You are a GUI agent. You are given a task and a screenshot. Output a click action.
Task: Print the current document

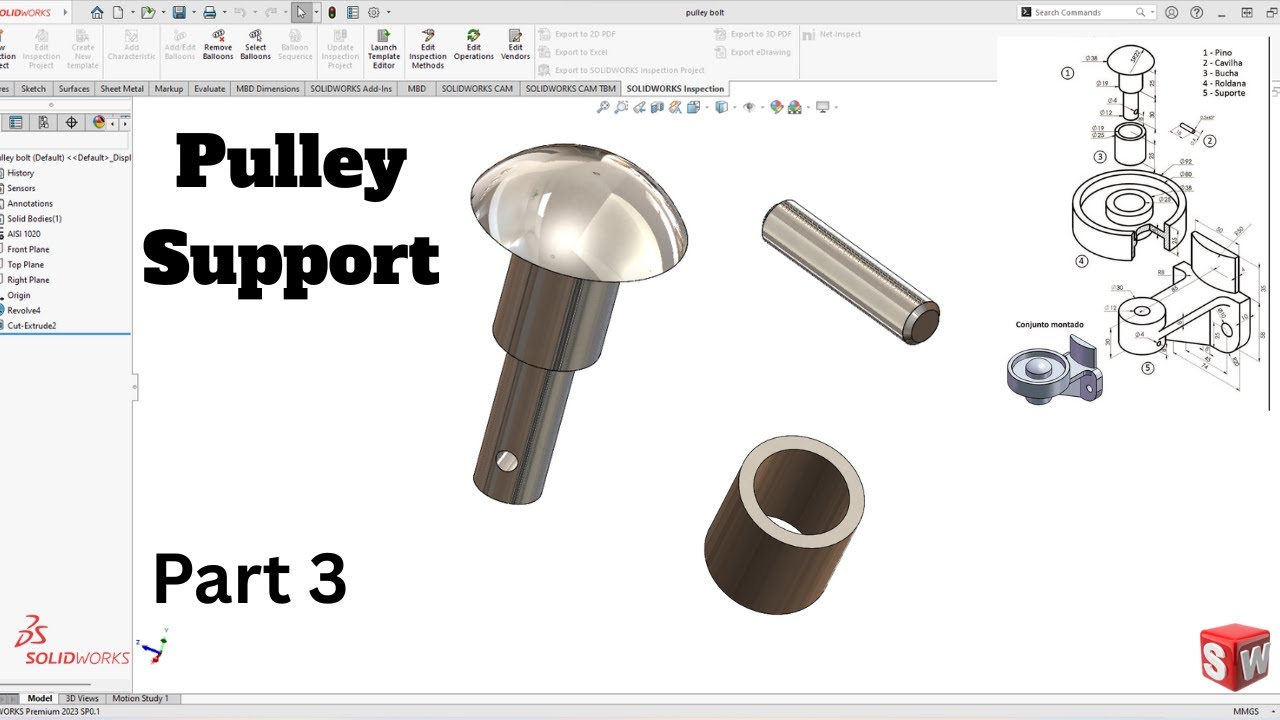pyautogui.click(x=209, y=12)
